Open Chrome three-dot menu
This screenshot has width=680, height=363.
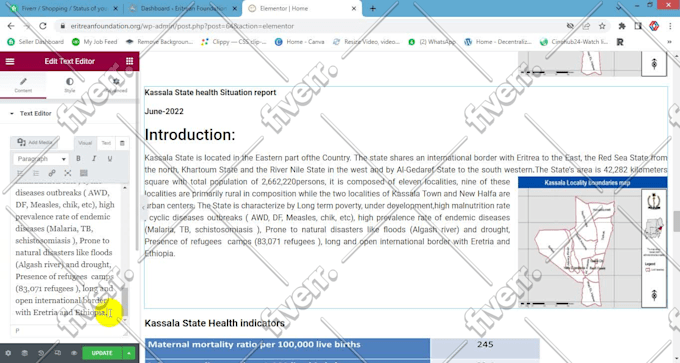(x=670, y=26)
